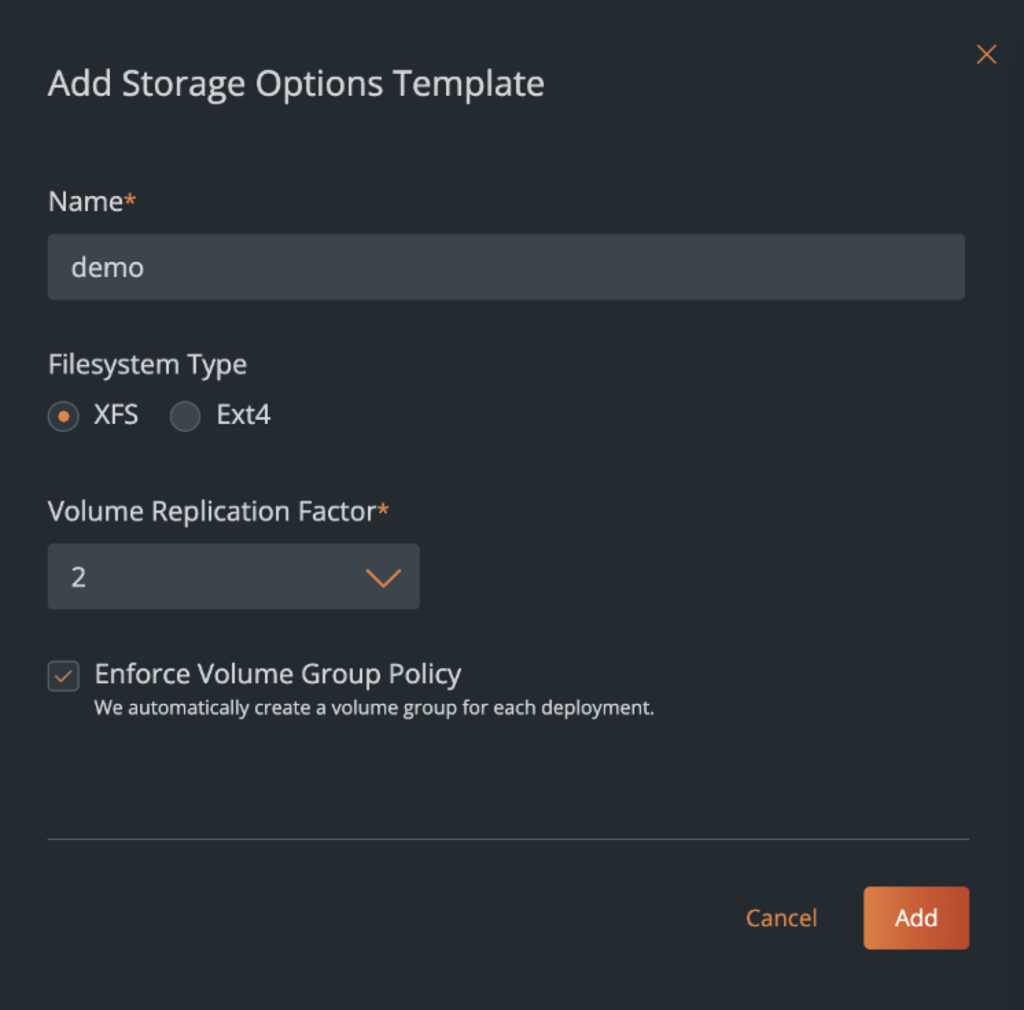
Task: Click the filled XFS radio indicator icon
Action: point(63,416)
